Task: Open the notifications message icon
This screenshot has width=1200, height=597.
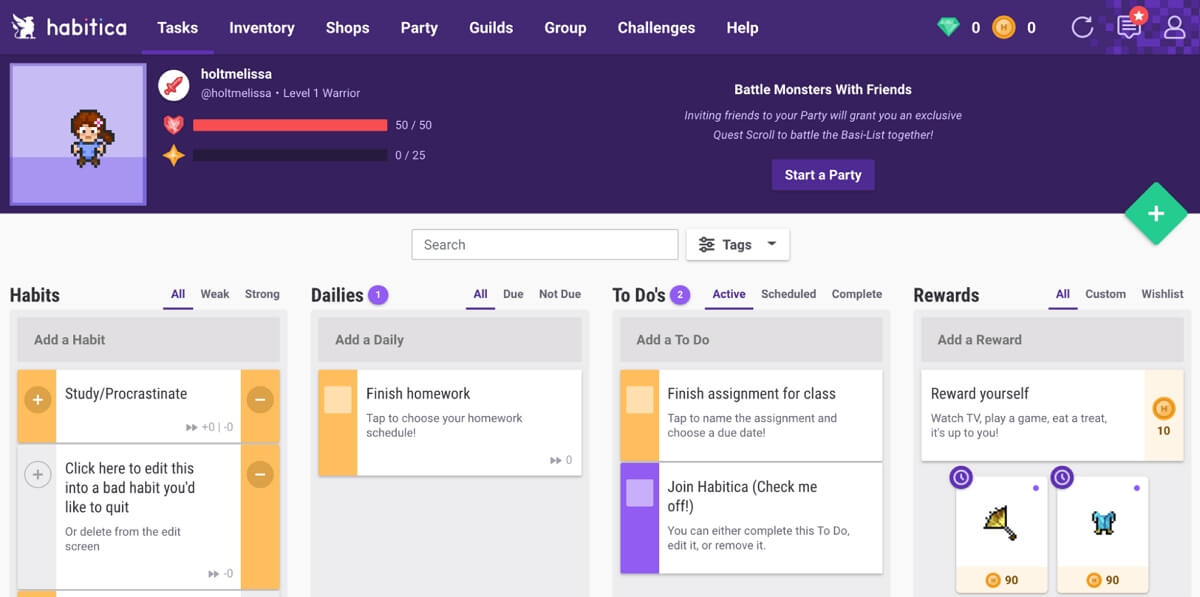Action: coord(1129,26)
